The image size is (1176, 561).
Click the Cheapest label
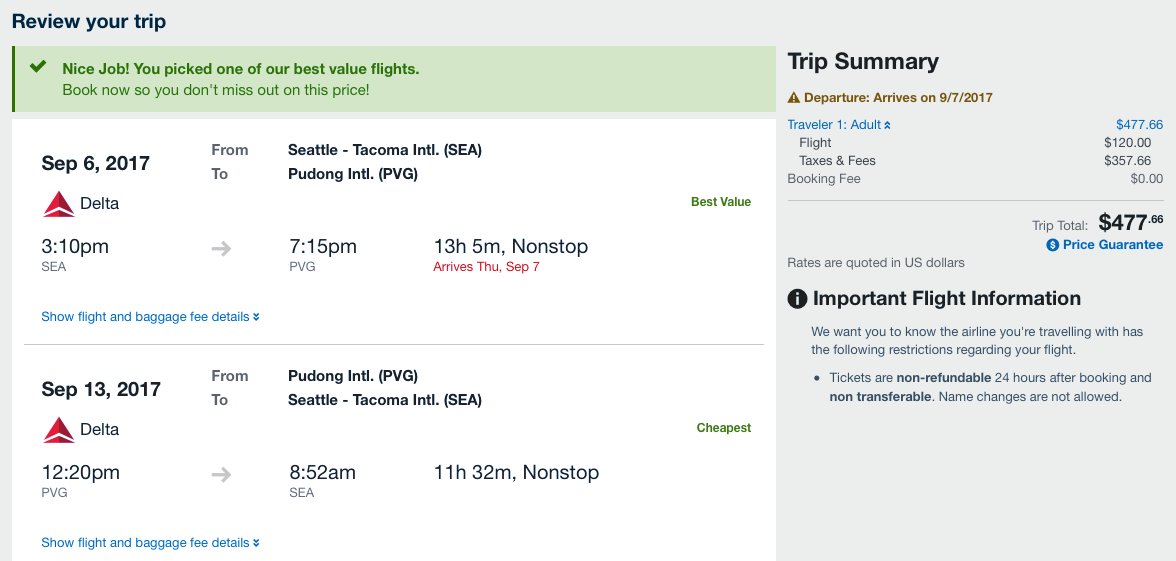(x=723, y=428)
